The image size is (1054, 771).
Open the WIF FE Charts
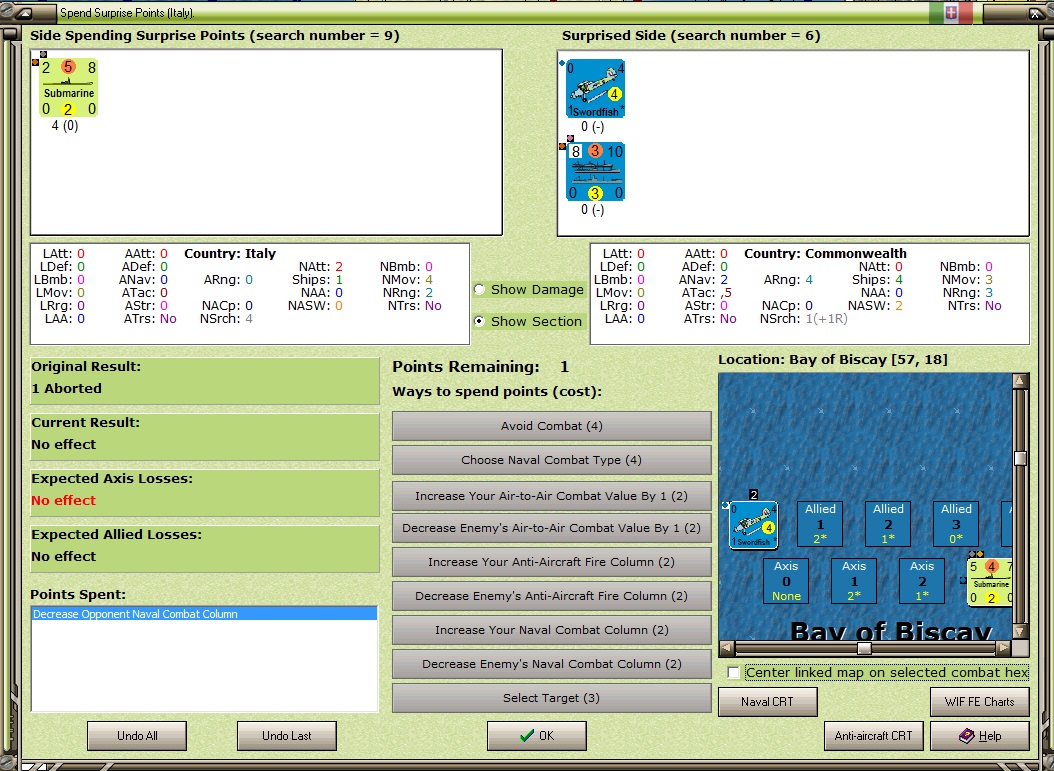point(979,702)
